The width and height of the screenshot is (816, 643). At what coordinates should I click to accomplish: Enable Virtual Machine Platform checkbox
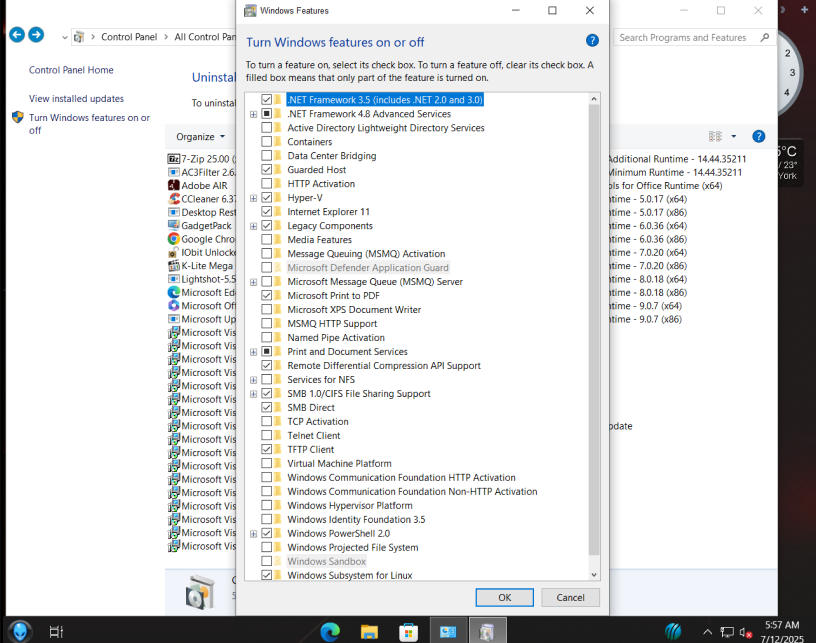tap(266, 464)
